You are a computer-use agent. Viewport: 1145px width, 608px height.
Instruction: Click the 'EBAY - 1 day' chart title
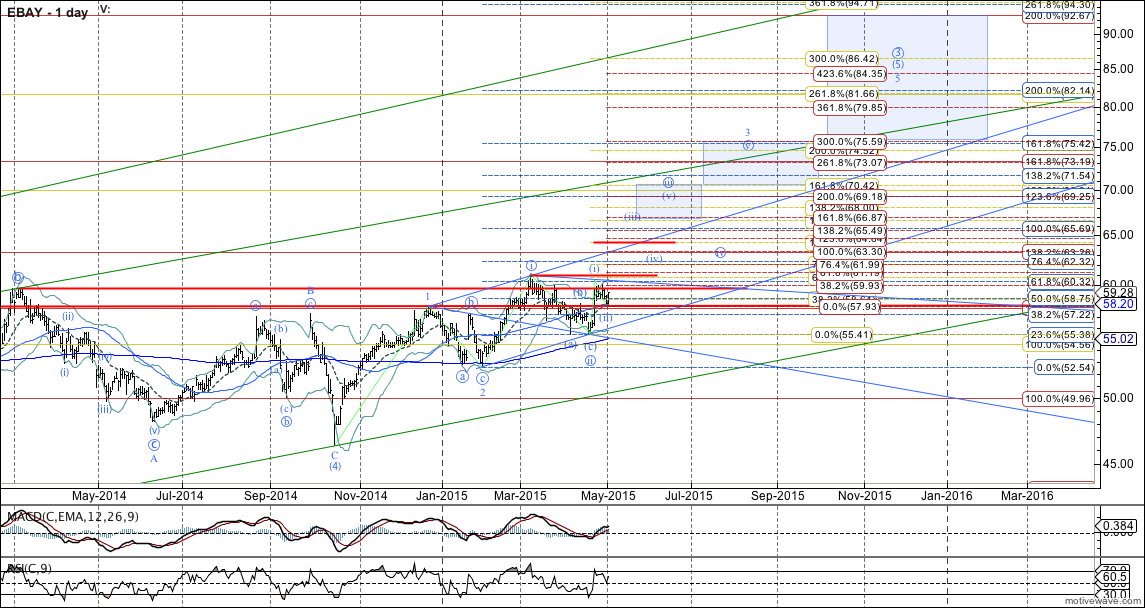[x=48, y=12]
